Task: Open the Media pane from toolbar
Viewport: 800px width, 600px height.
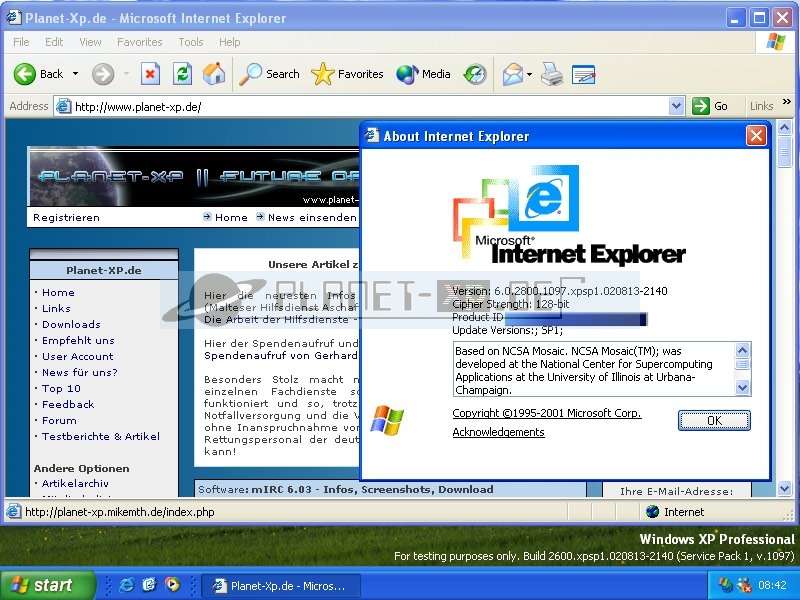Action: [423, 74]
